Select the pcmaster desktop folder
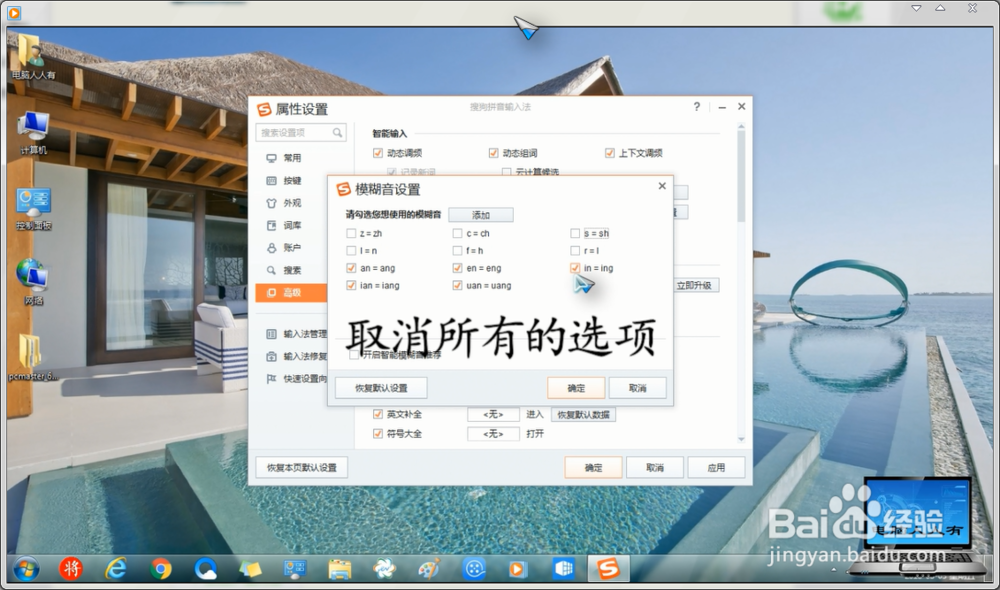This screenshot has height=590, width=1000. (32, 357)
